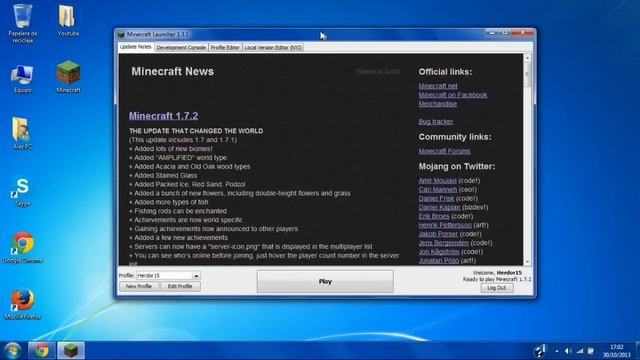Click the Log Out button
This screenshot has width=640, height=360.
click(x=497, y=288)
